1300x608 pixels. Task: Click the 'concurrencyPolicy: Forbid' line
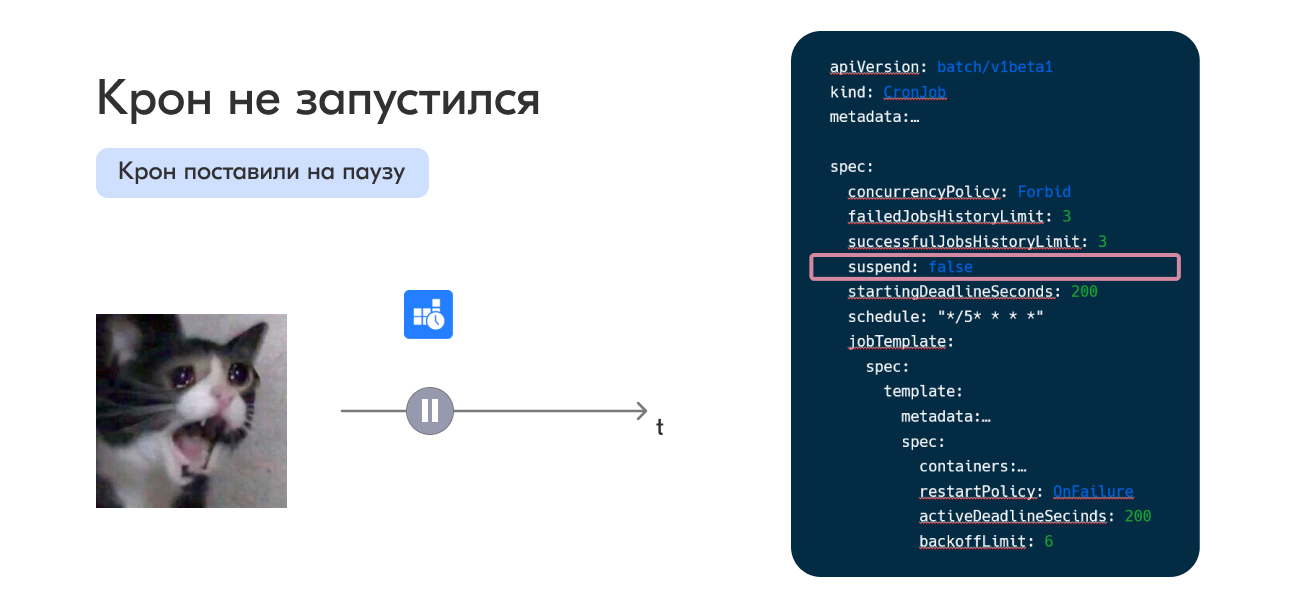pos(959,192)
